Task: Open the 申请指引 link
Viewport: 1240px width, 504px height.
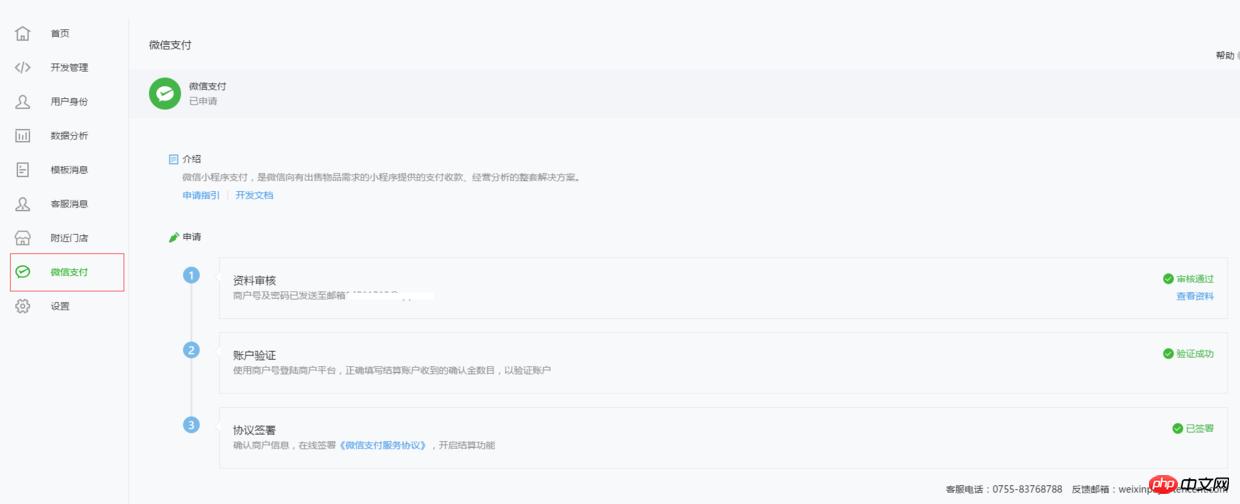Action: click(201, 195)
